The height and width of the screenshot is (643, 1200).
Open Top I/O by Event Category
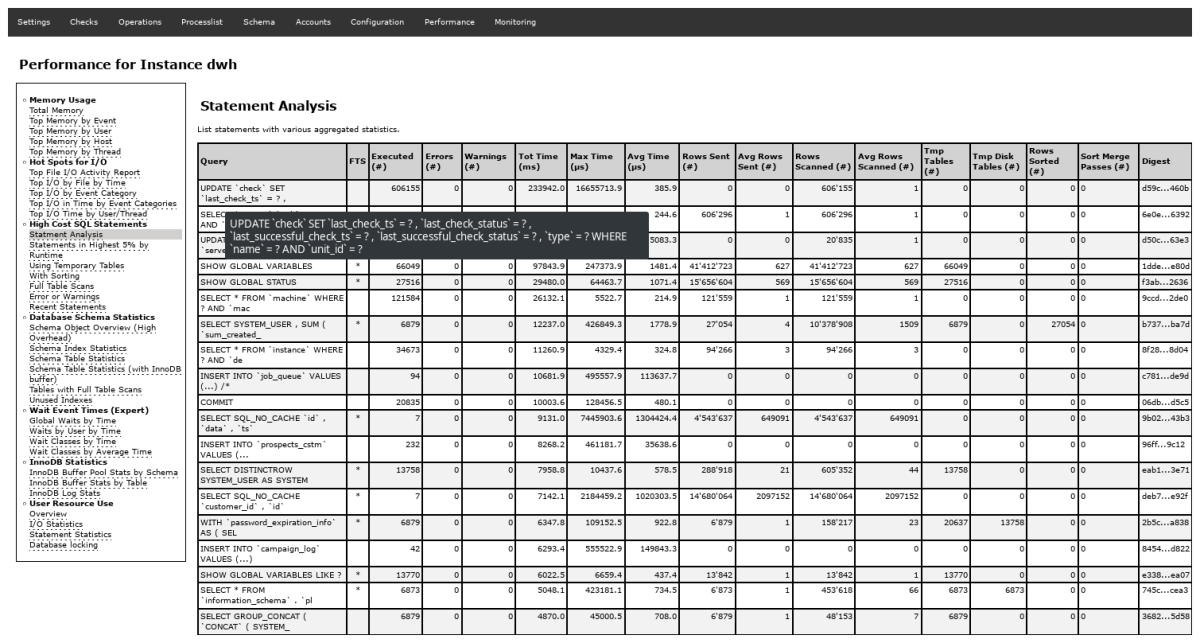[x=83, y=193]
